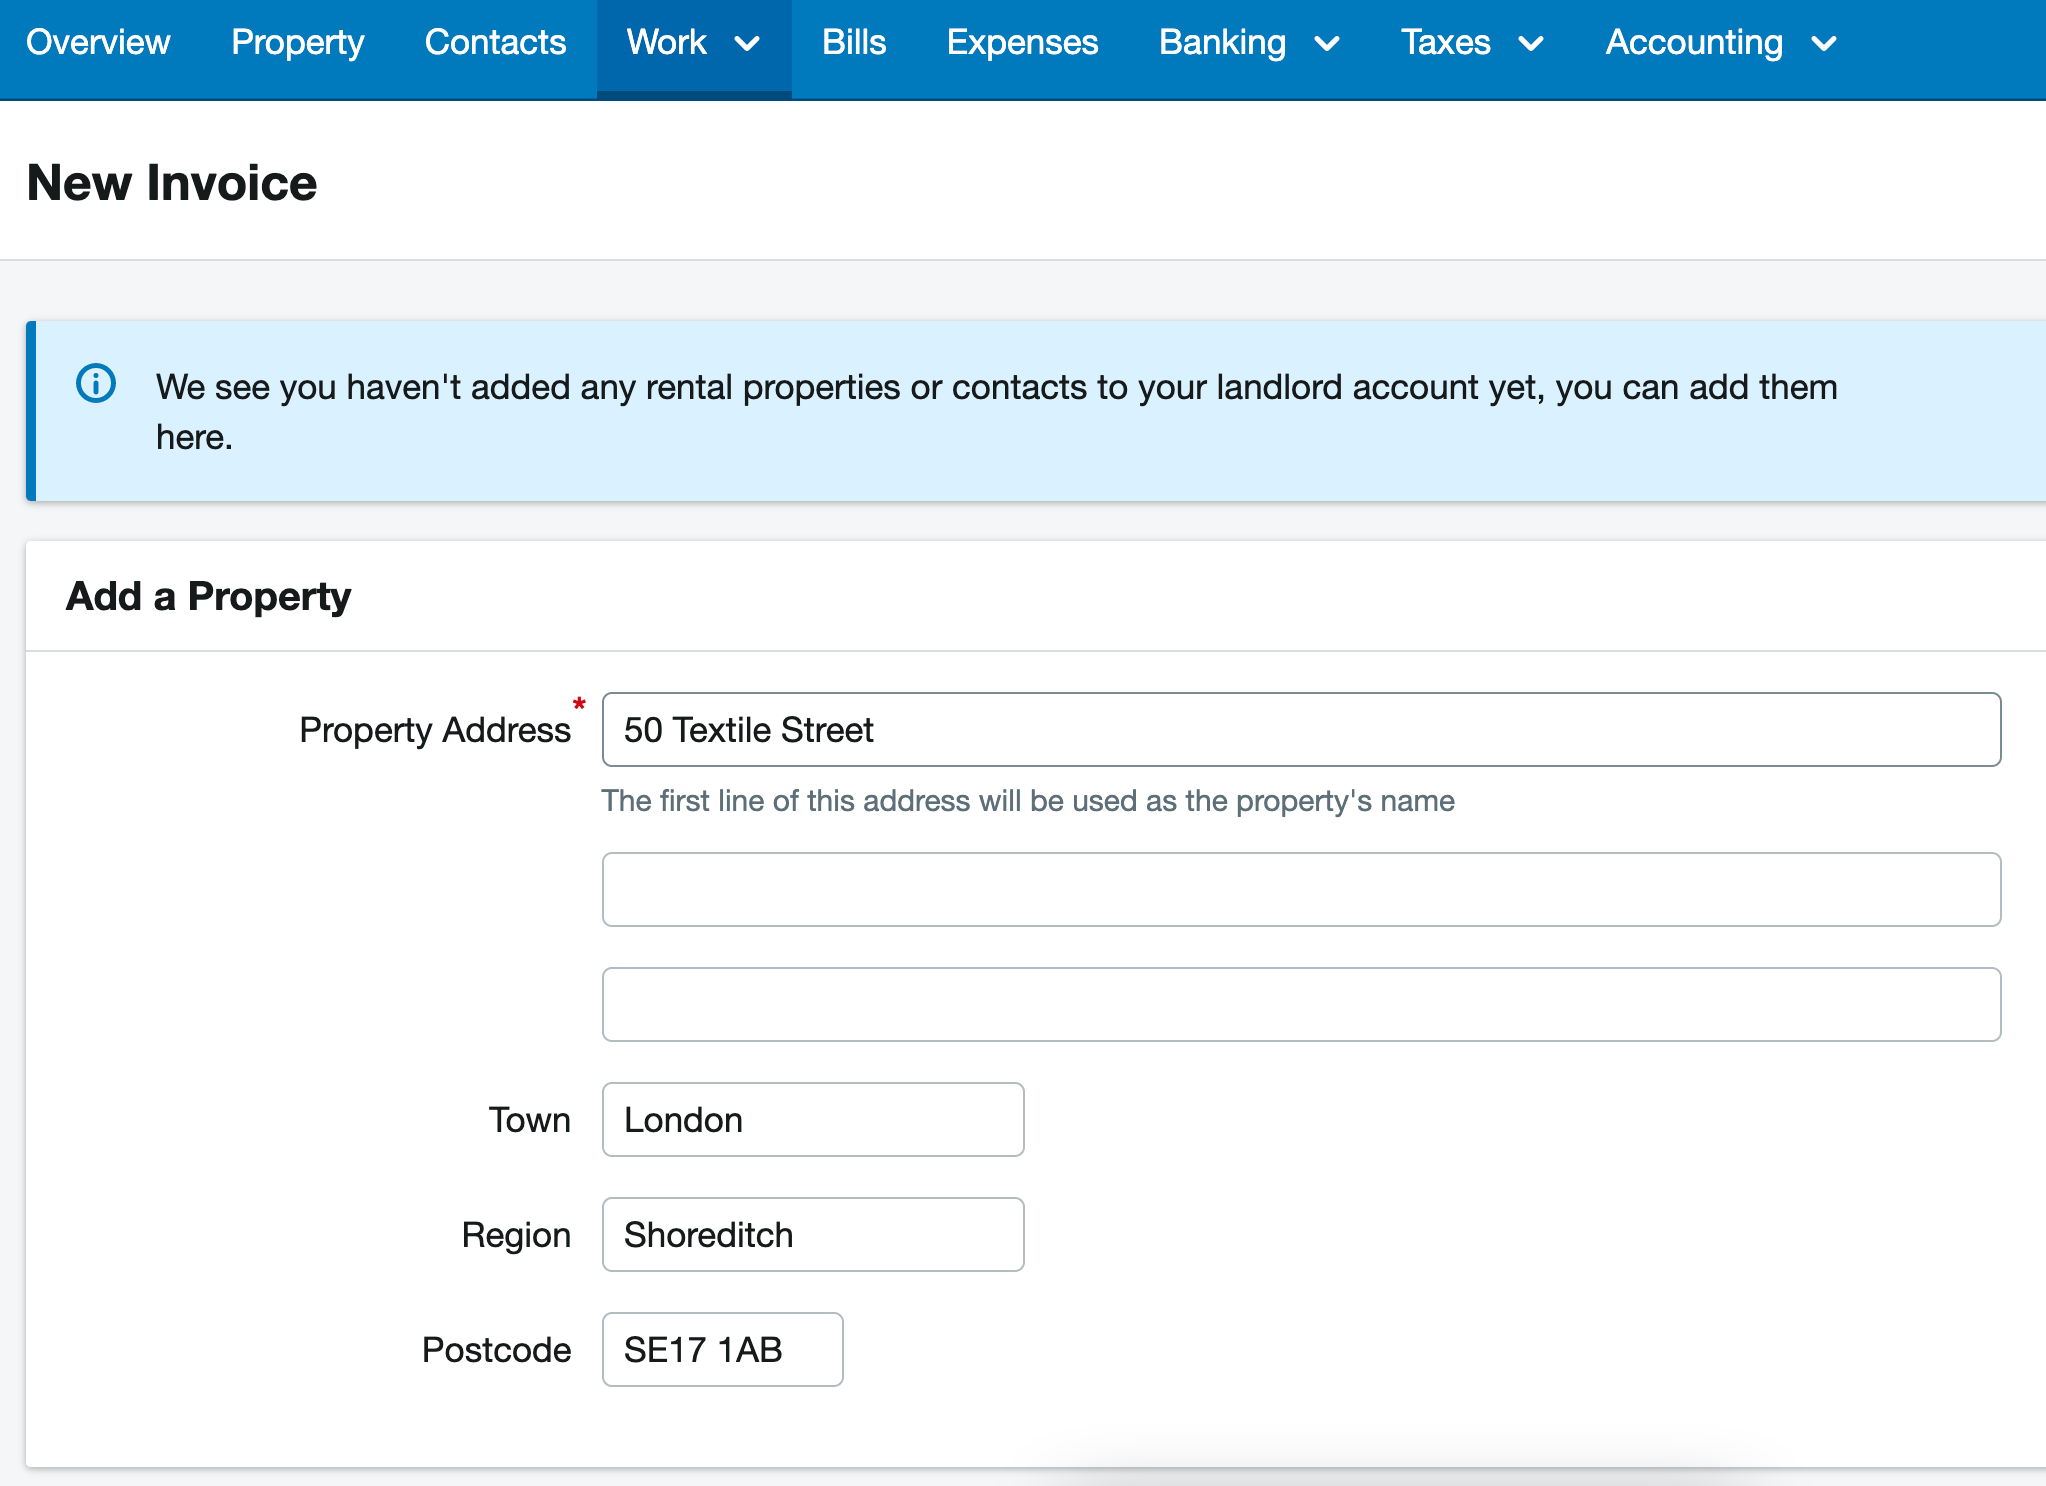Switch to the Bills section

coord(853,43)
